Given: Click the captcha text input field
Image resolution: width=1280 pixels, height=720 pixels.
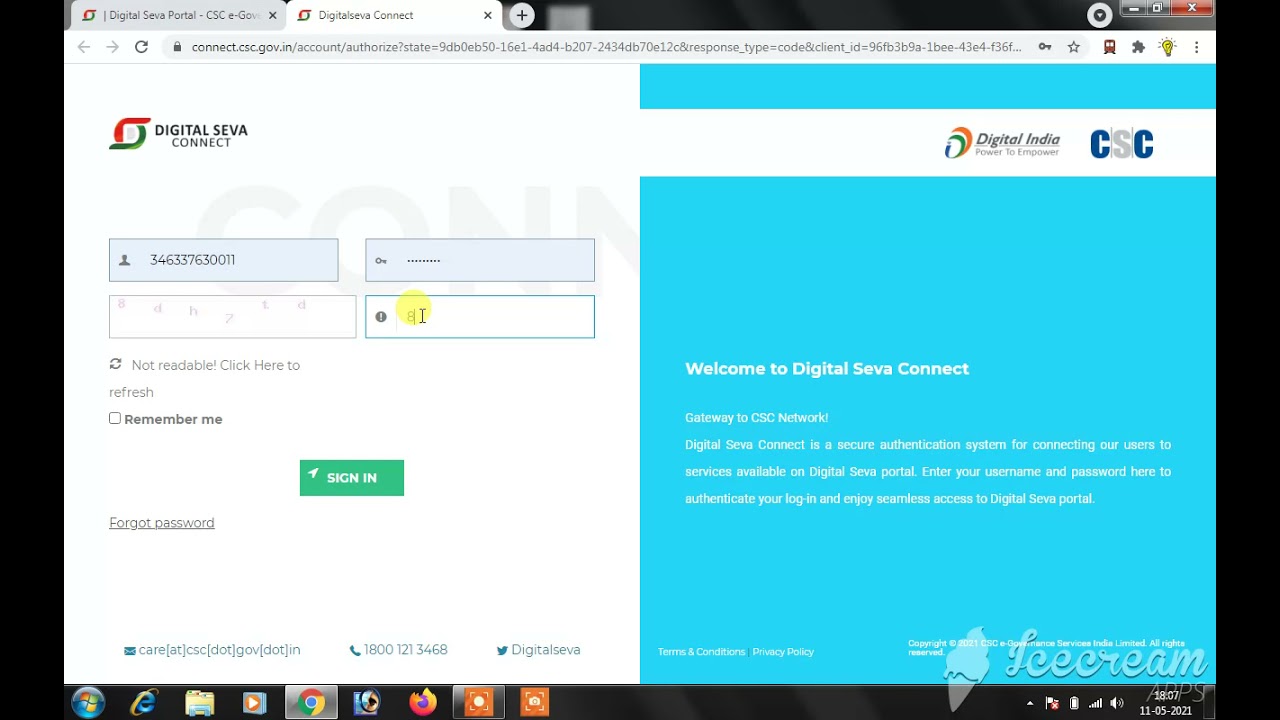Looking at the screenshot, I should (480, 316).
